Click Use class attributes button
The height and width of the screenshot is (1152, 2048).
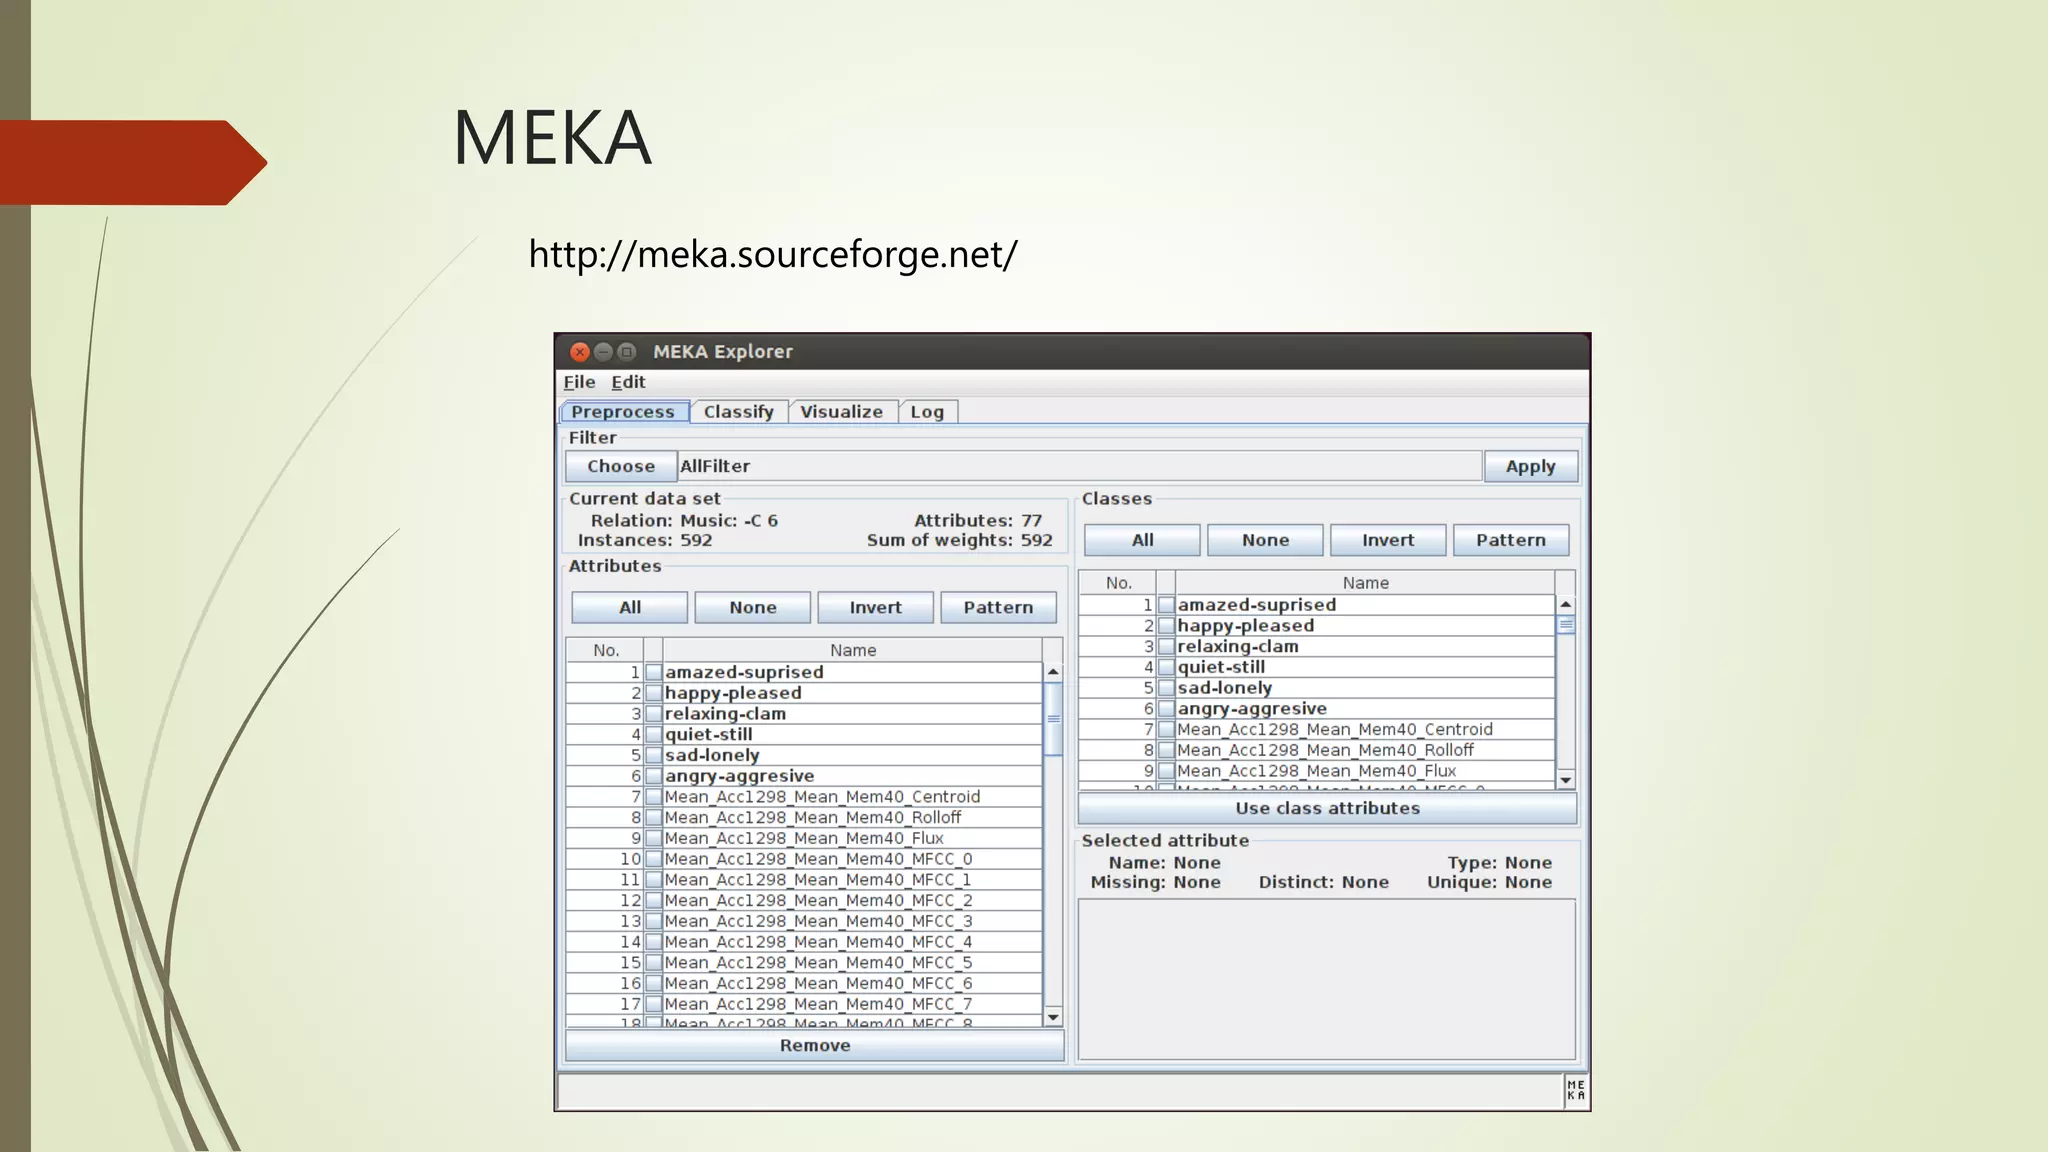pyautogui.click(x=1328, y=808)
